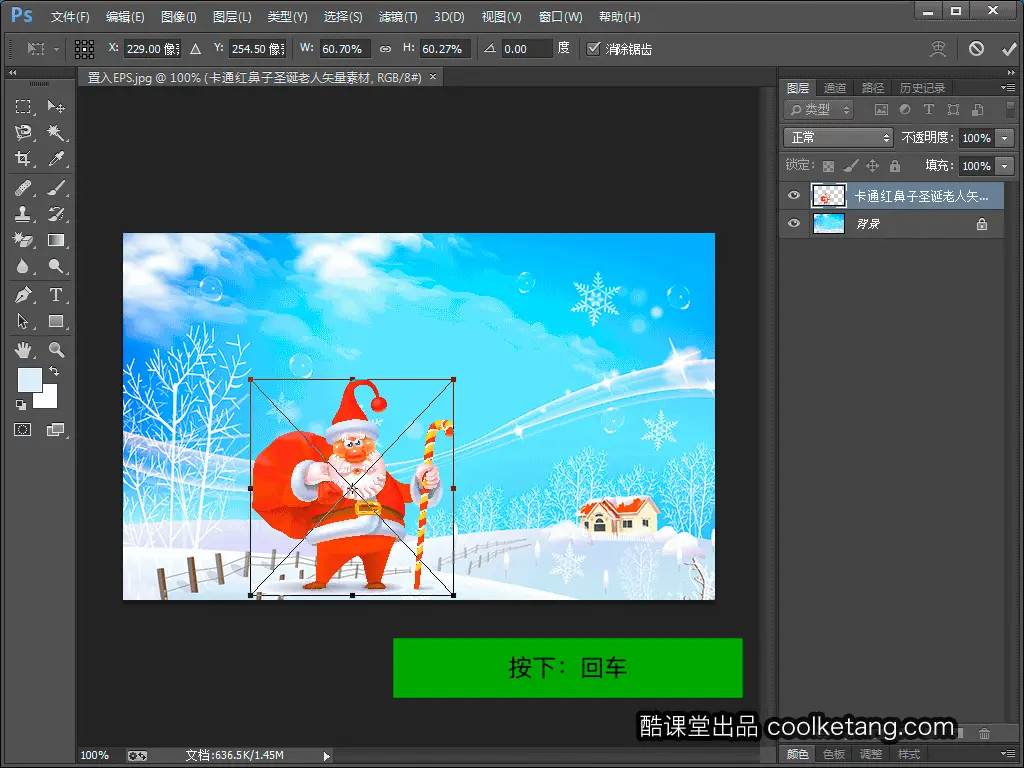
Task: Switch to warp mode
Action: (938, 49)
